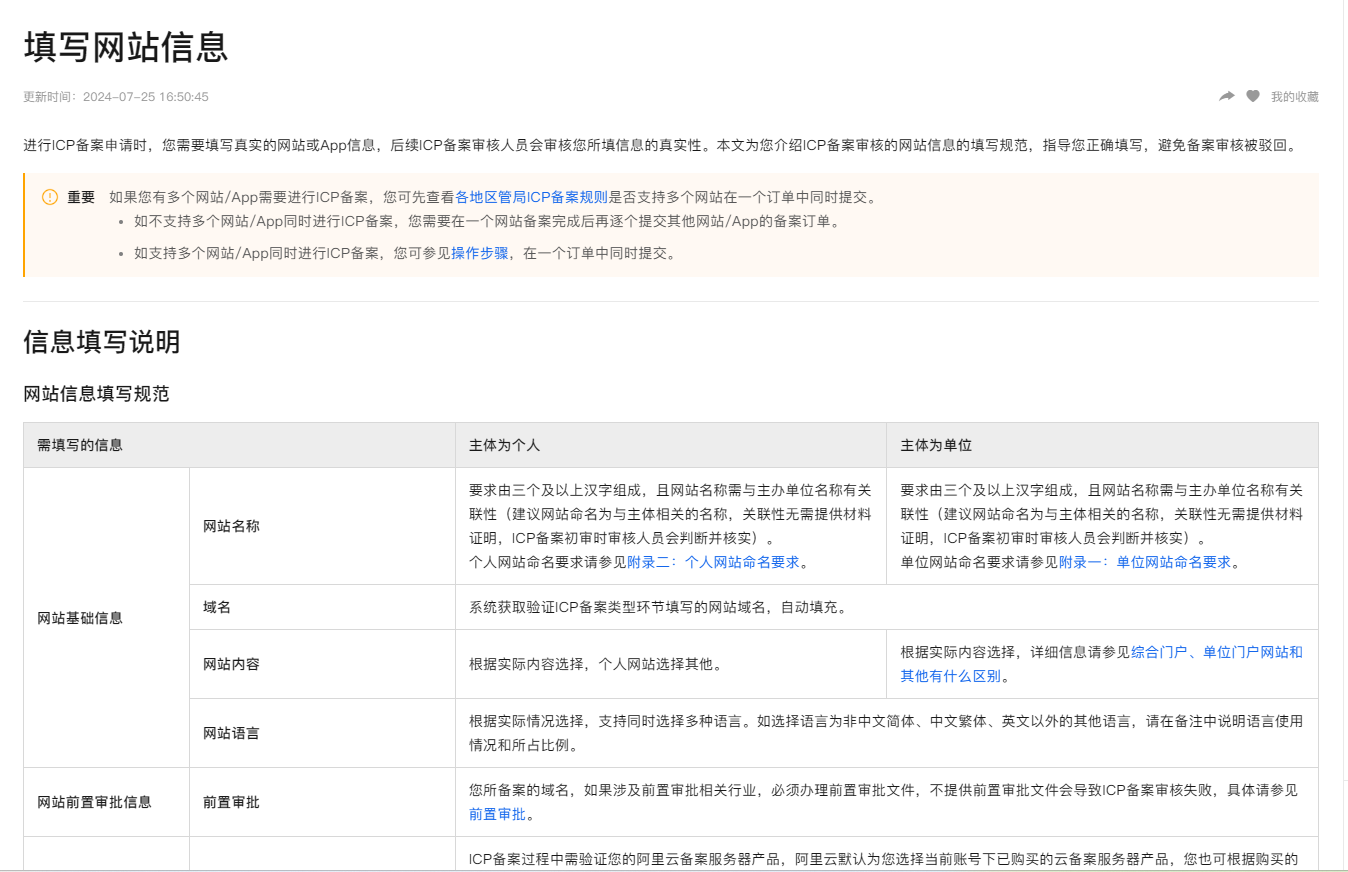This screenshot has width=1348, height=872.
Task: Click the bullet 如支持多个网站/App同时进行ICP备案
Action: click(x=405, y=253)
